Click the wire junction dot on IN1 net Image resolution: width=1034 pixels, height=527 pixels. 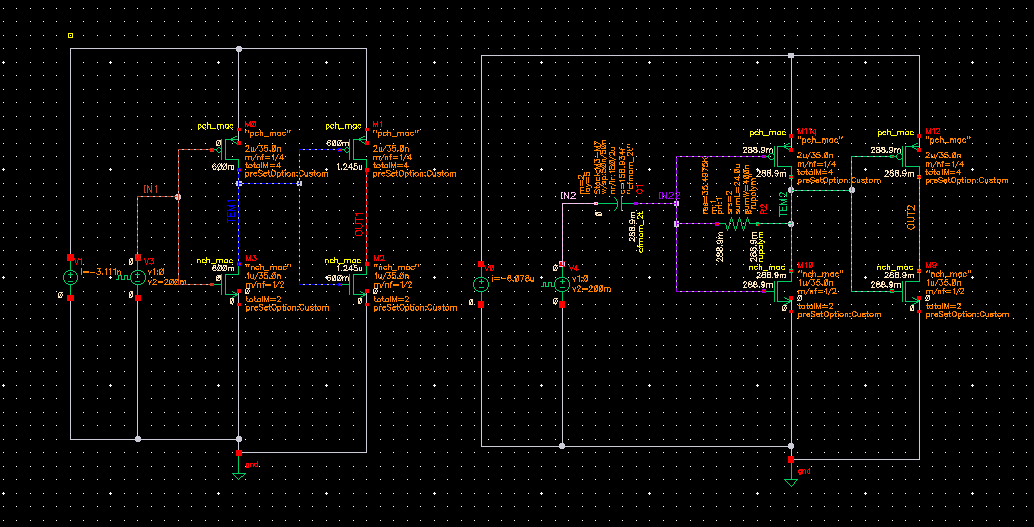(x=177, y=197)
